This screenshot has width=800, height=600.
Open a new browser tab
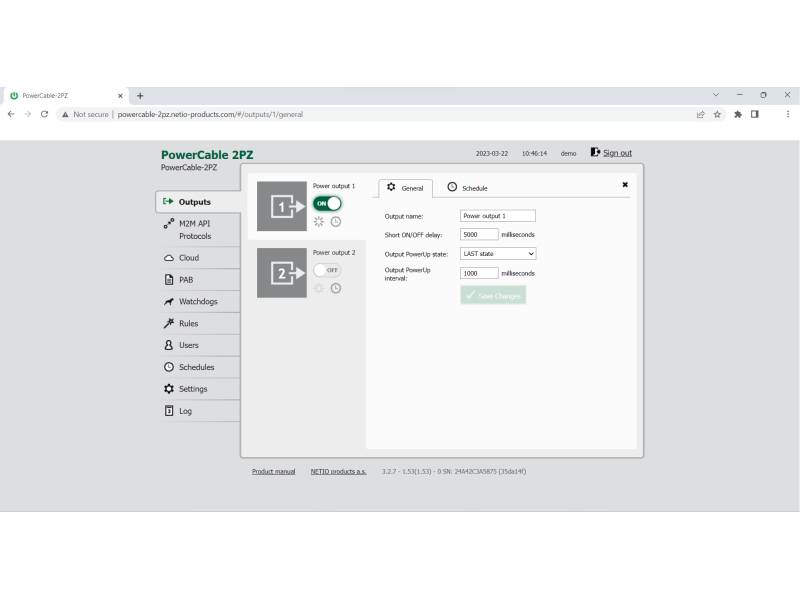140,95
